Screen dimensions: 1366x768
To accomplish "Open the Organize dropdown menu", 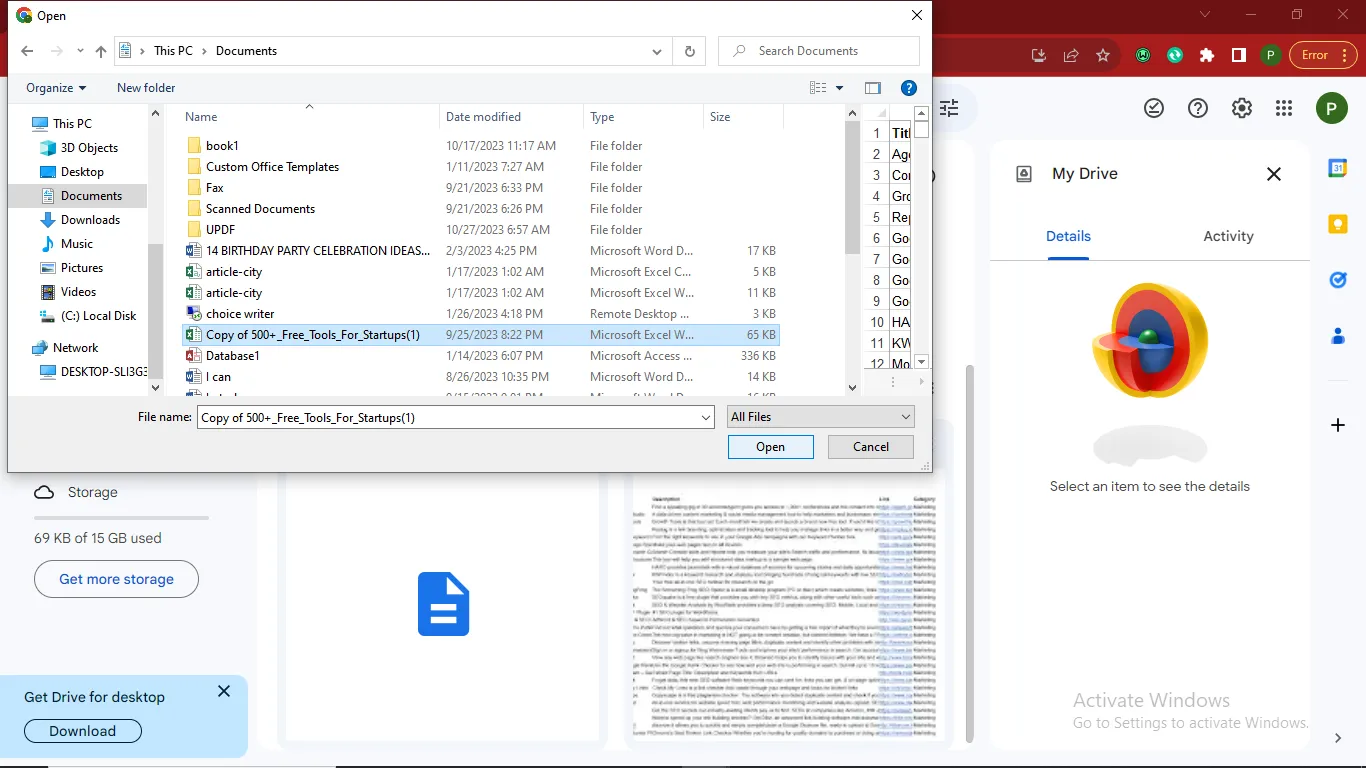I will [55, 88].
